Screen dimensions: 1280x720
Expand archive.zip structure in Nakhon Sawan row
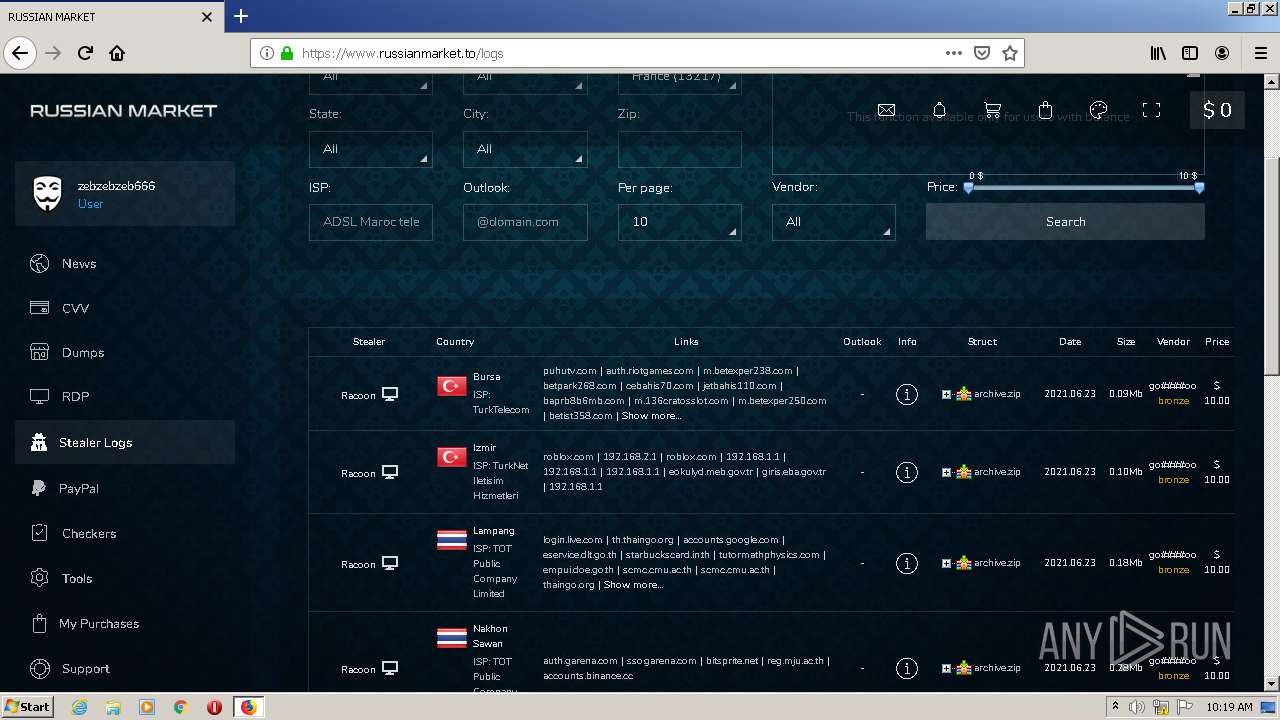click(x=946, y=668)
